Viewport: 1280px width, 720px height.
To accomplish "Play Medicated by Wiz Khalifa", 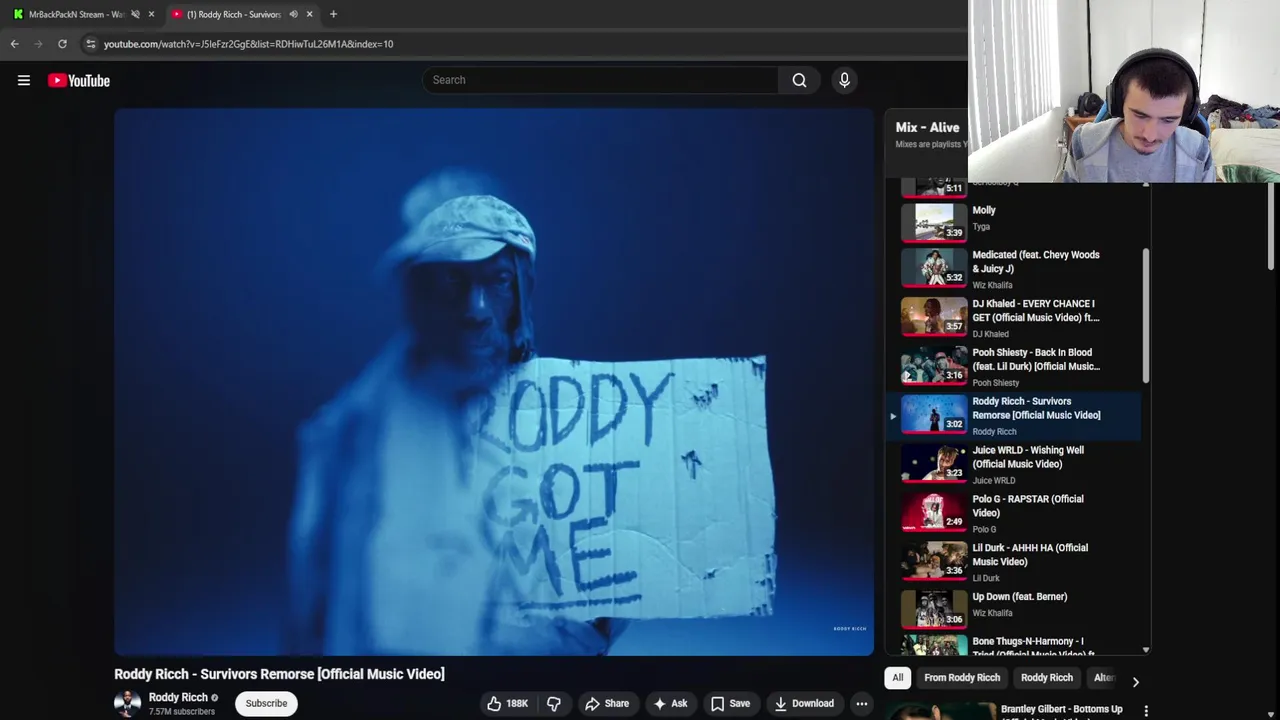I will (x=1014, y=268).
